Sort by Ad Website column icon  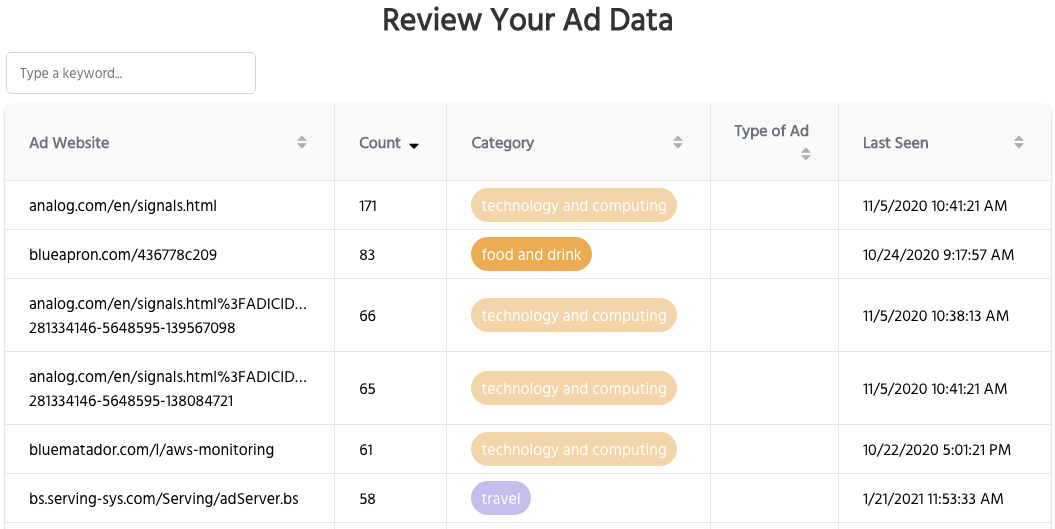click(302, 143)
